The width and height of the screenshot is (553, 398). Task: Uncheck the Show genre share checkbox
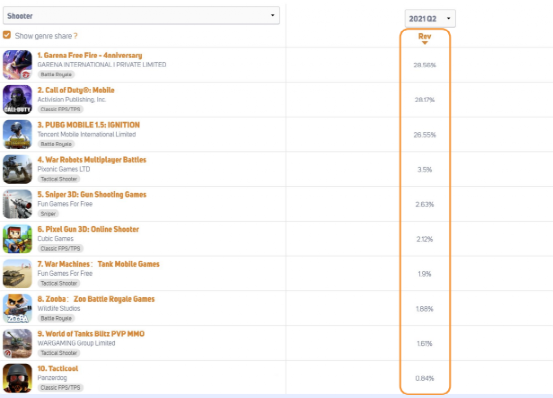7,35
